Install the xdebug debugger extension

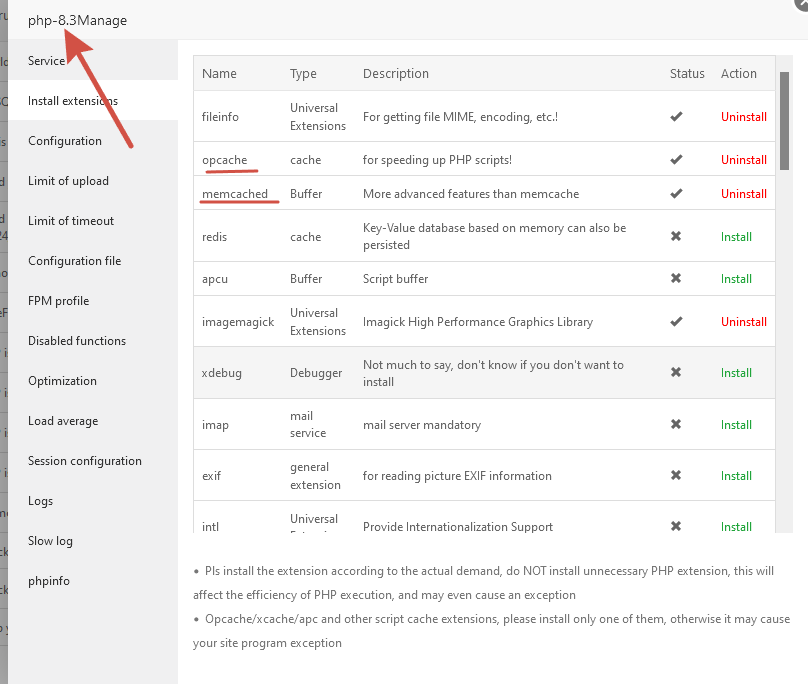click(x=736, y=373)
